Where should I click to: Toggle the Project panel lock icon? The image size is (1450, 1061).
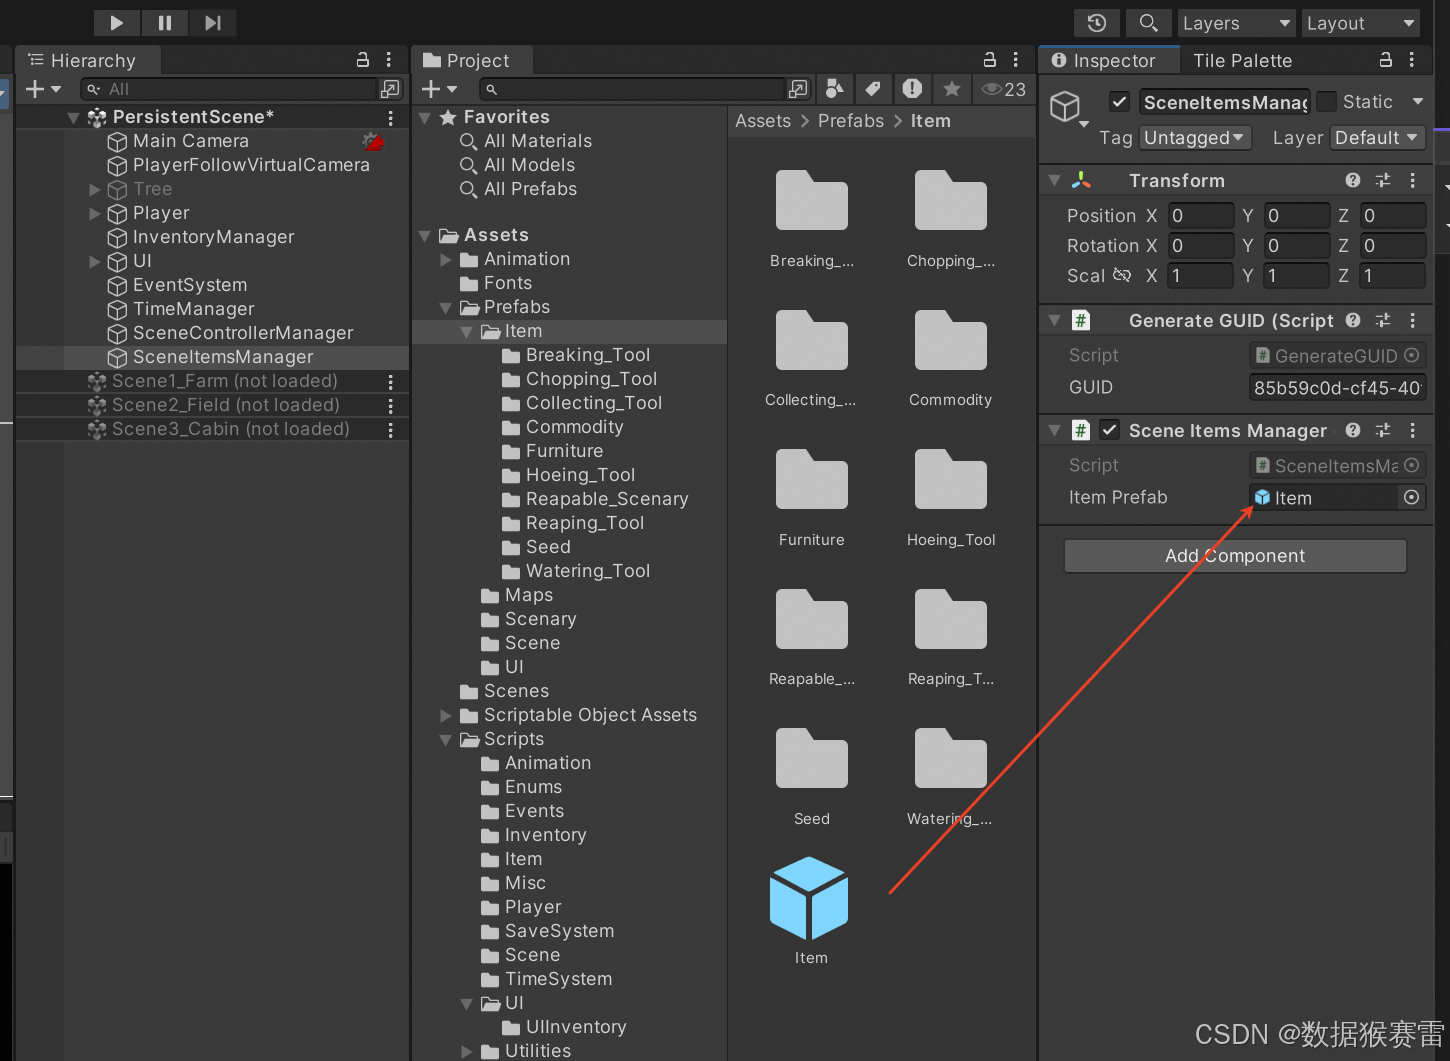(989, 60)
